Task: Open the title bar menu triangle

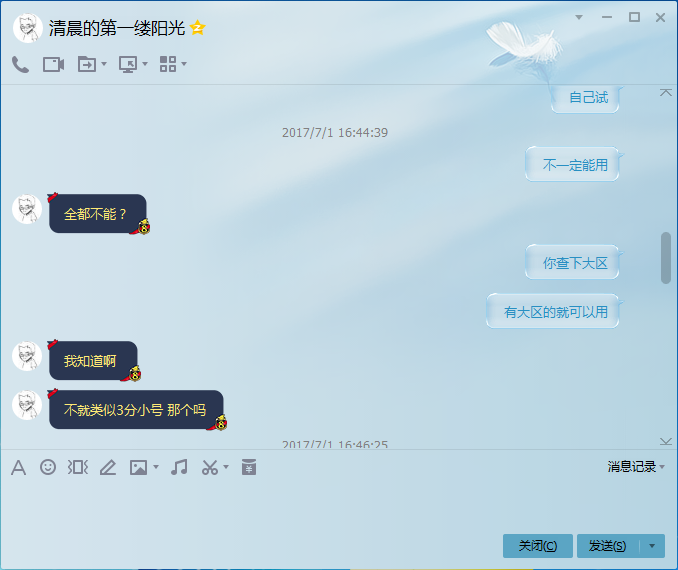Action: (579, 17)
